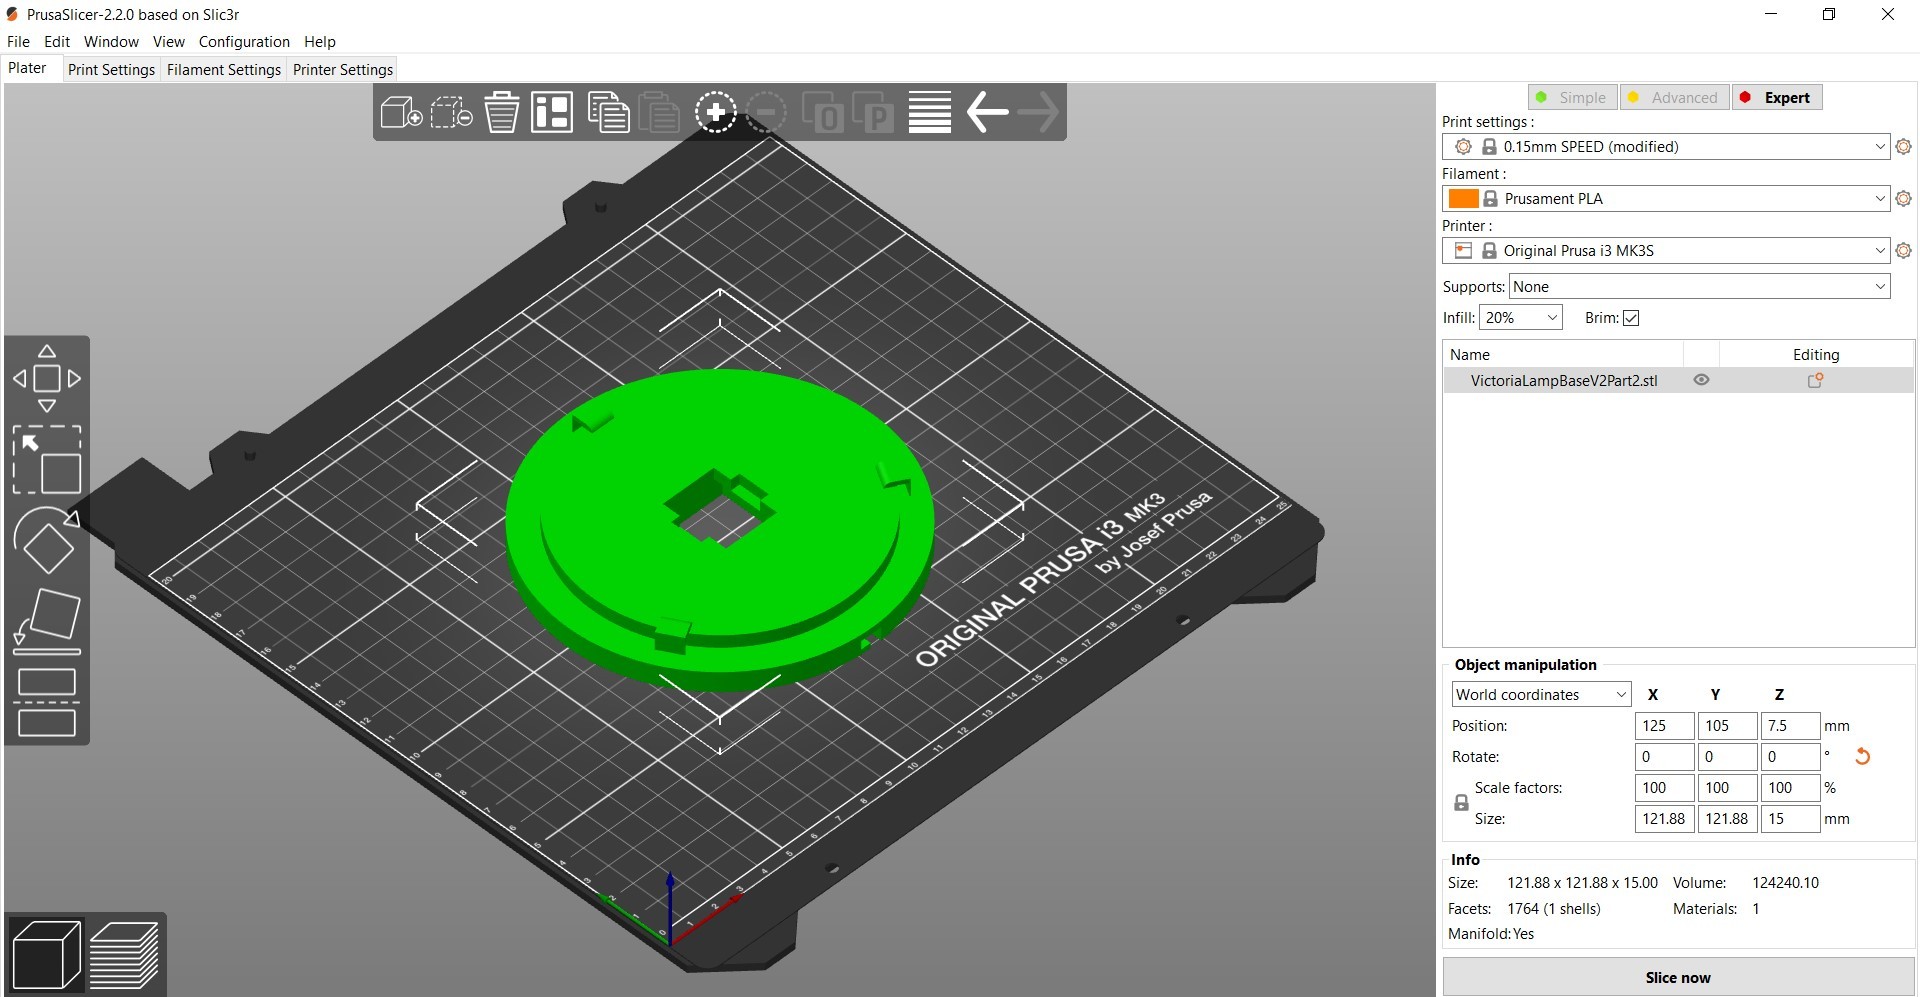Toggle the Brim checkbox
The height and width of the screenshot is (997, 1920).
coord(1631,318)
